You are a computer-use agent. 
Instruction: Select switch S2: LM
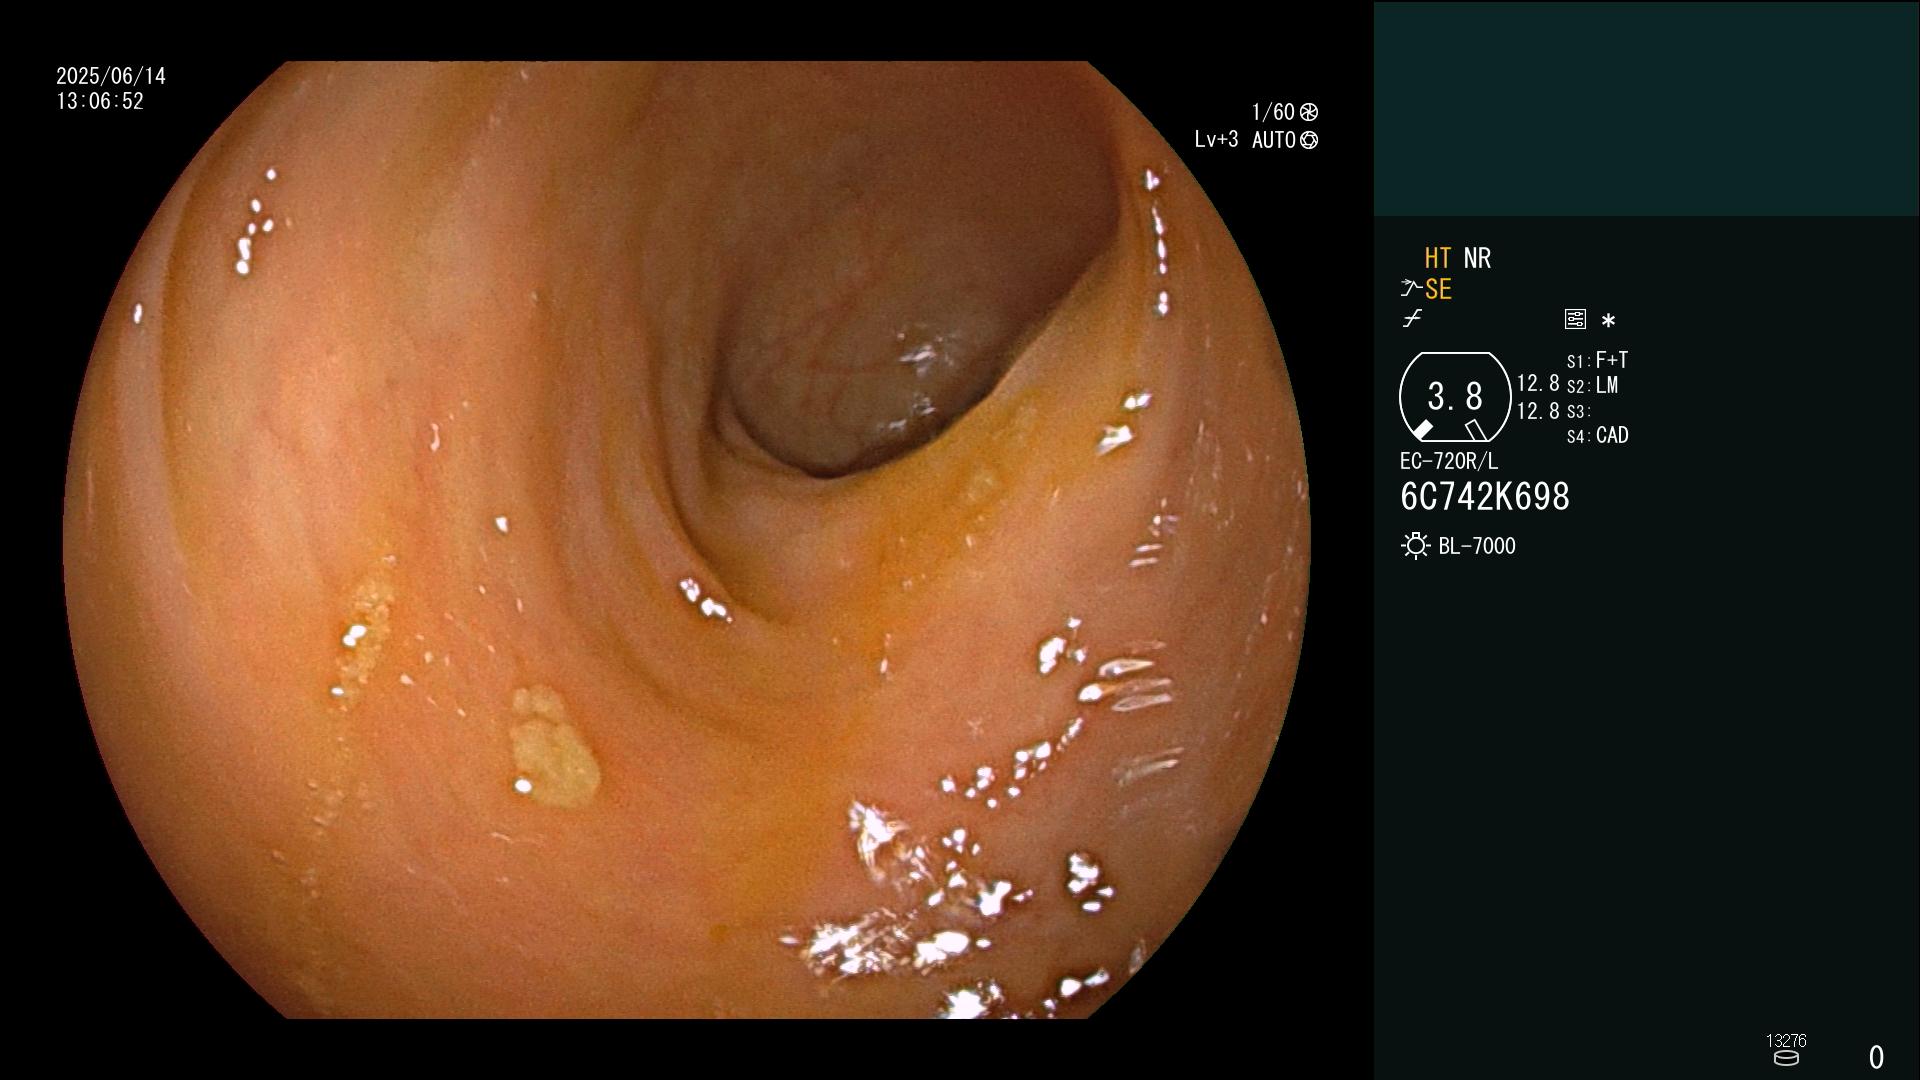[1593, 385]
